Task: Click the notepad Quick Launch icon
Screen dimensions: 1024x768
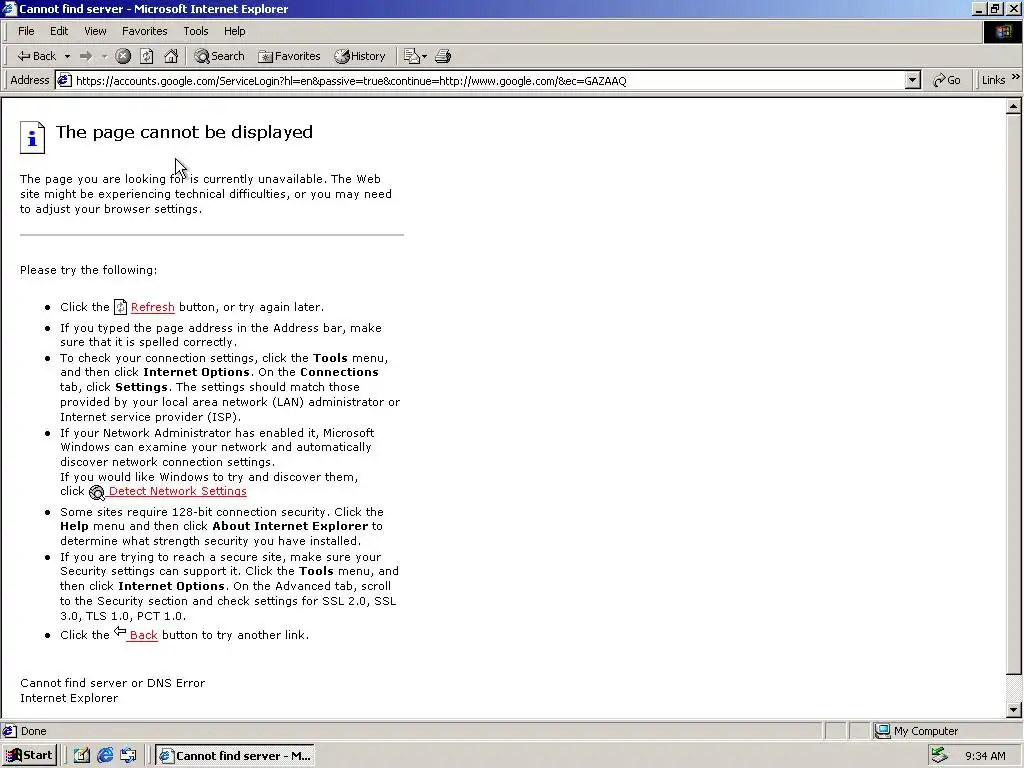Action: (x=82, y=756)
